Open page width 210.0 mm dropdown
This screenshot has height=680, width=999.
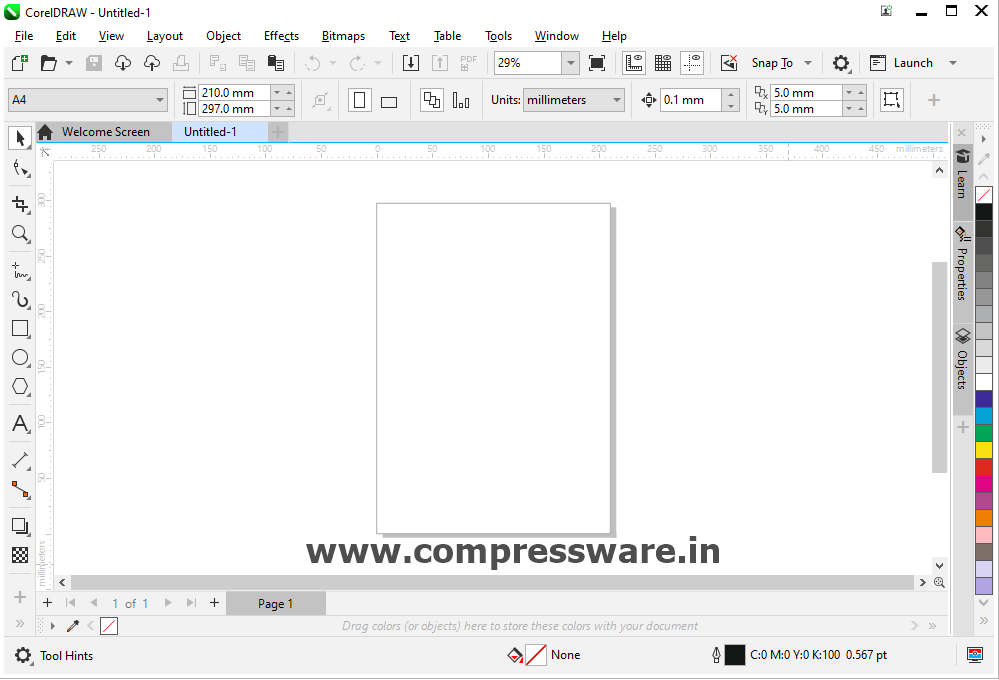[277, 92]
